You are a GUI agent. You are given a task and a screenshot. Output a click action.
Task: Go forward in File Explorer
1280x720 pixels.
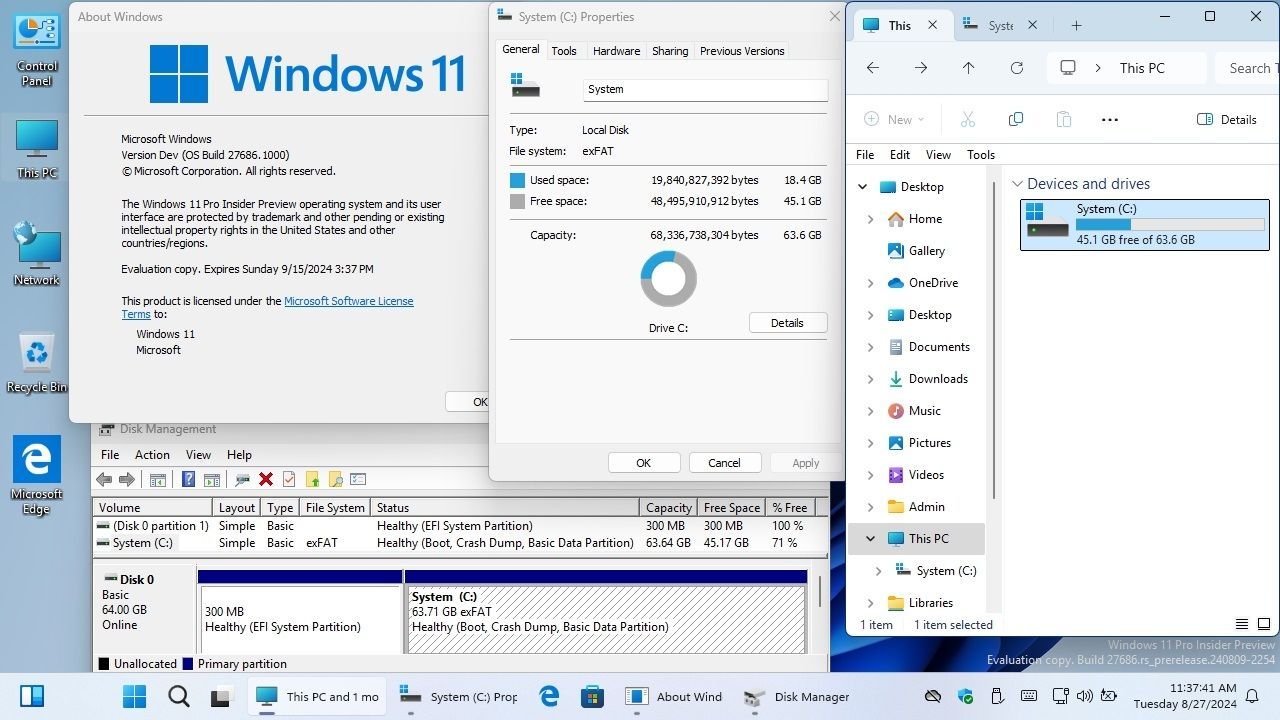pos(921,68)
